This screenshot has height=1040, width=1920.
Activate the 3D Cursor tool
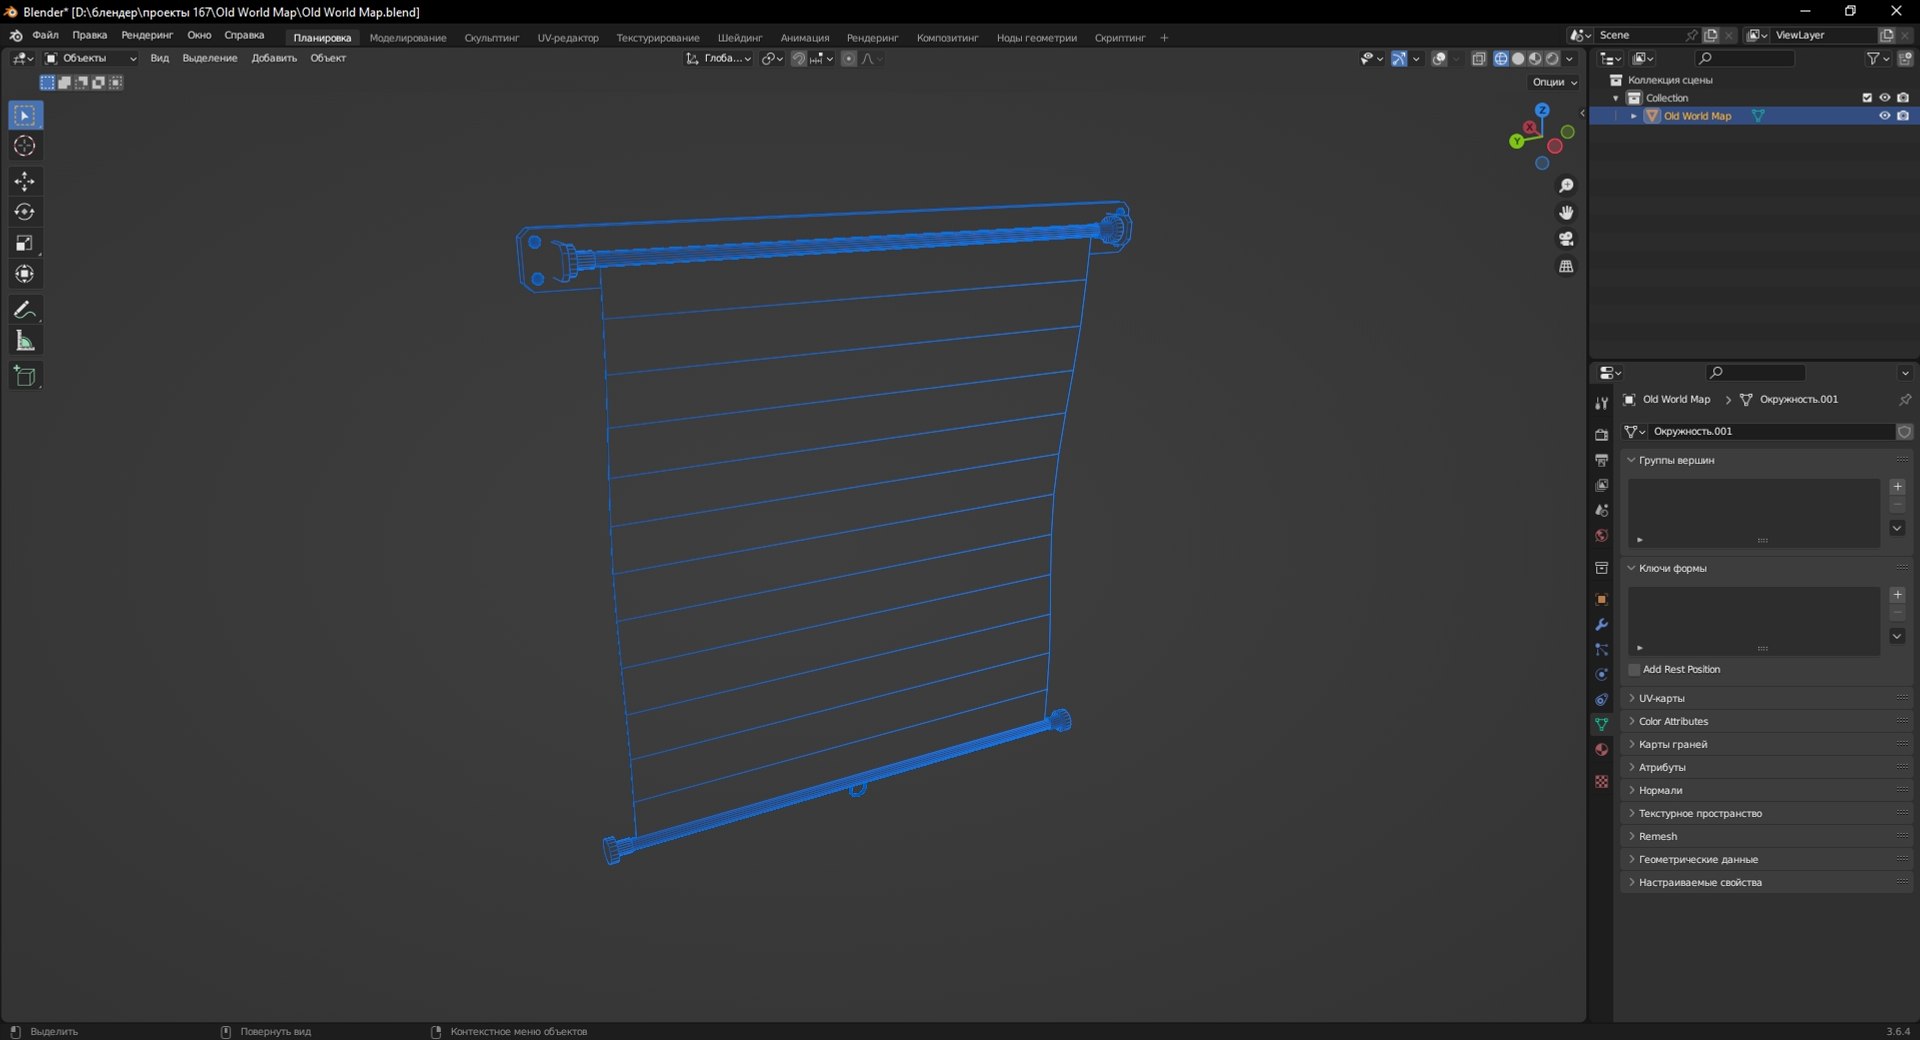click(25, 146)
